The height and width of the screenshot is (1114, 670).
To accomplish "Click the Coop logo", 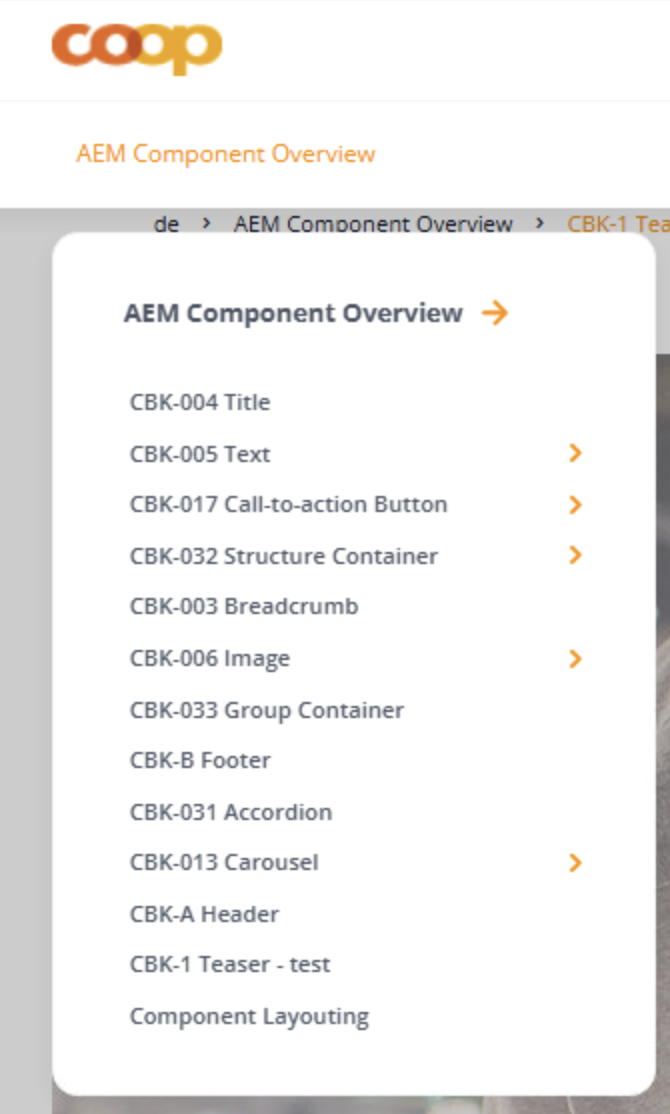I will click(x=139, y=44).
